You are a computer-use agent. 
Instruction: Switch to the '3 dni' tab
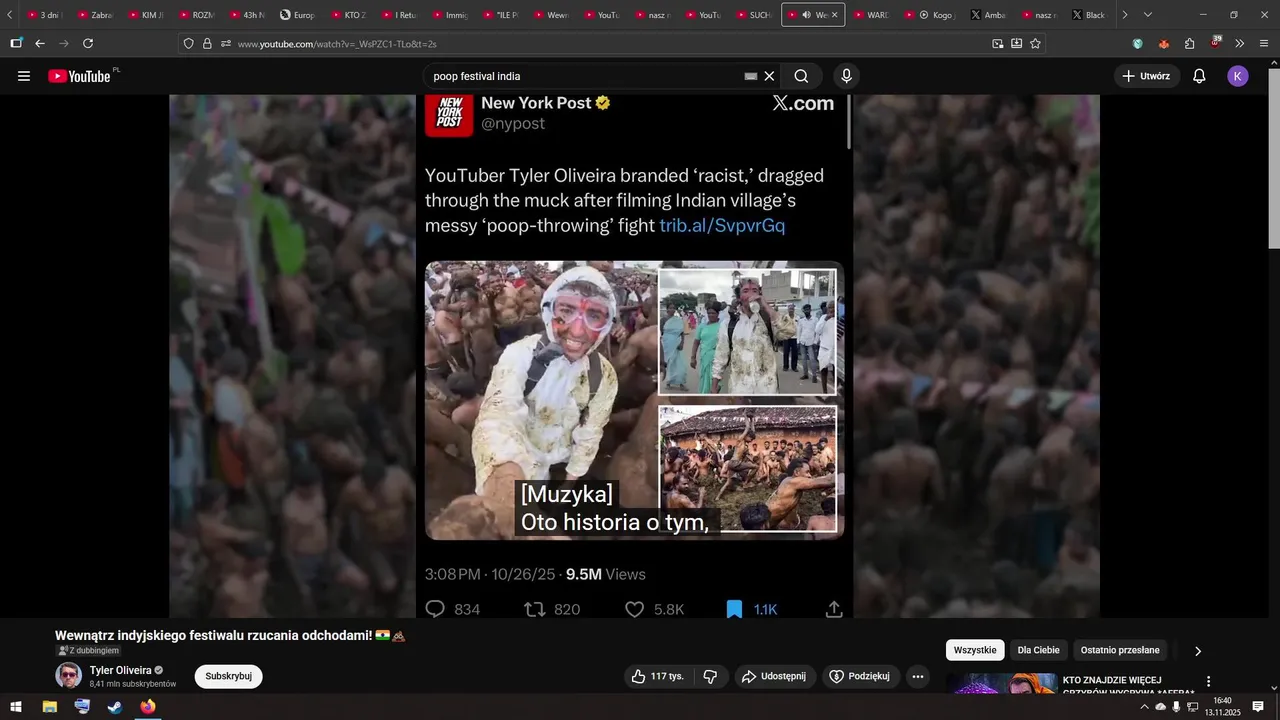[45, 15]
